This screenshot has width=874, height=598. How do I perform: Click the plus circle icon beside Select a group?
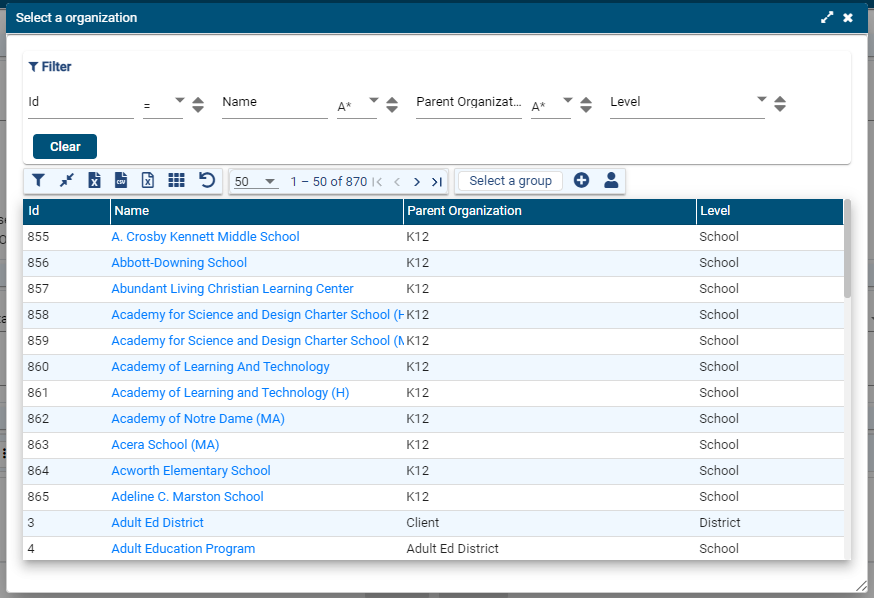581,181
